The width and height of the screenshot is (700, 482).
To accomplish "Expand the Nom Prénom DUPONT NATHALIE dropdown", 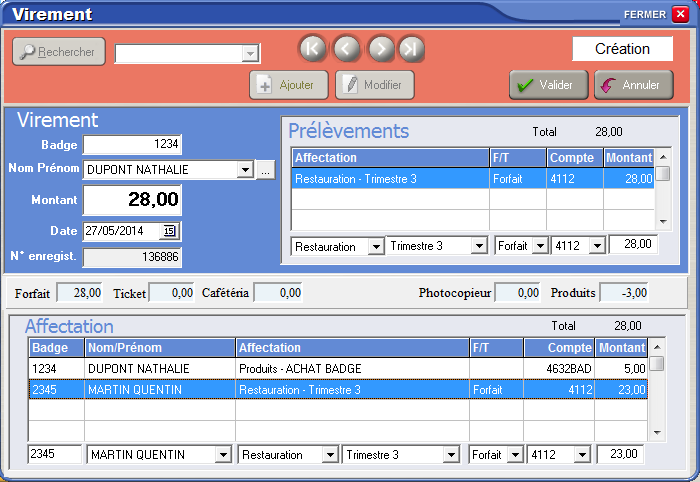I will click(x=245, y=170).
